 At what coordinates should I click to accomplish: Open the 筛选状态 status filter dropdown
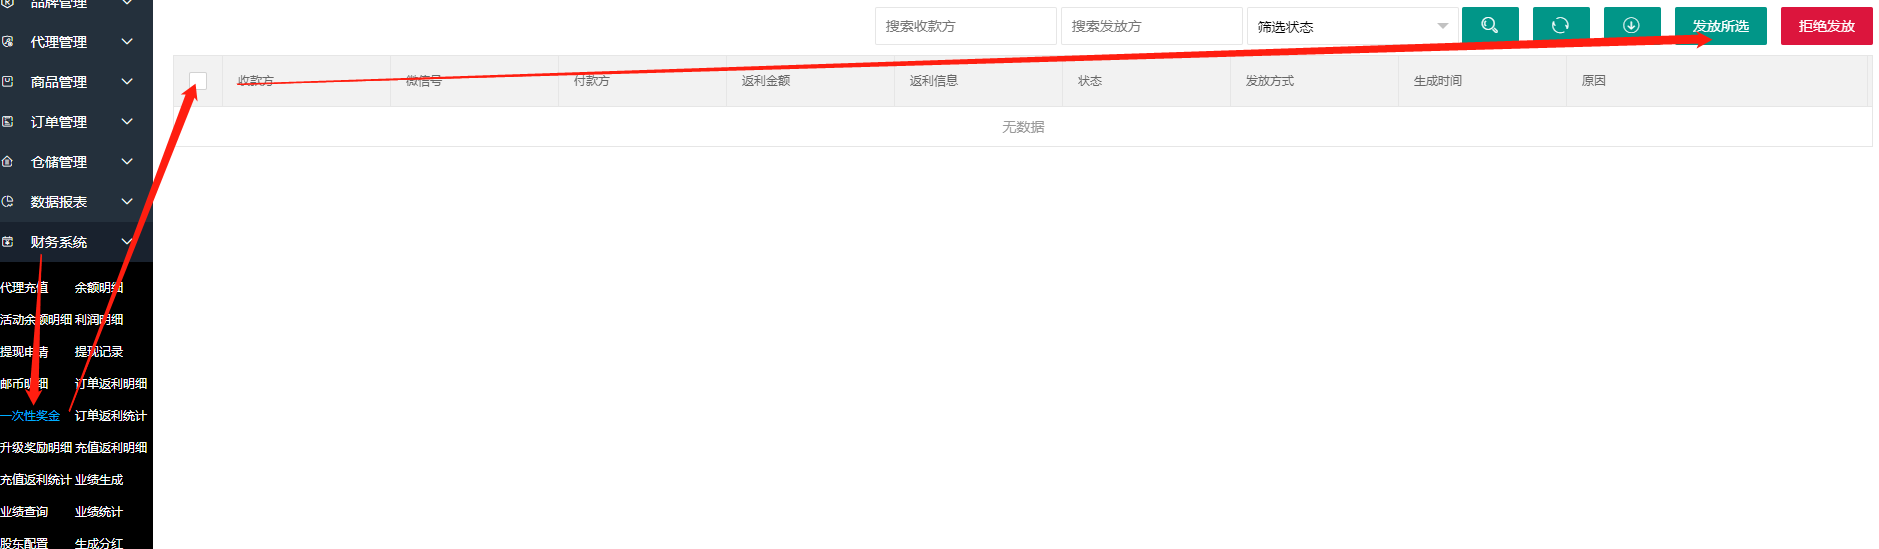click(1352, 26)
